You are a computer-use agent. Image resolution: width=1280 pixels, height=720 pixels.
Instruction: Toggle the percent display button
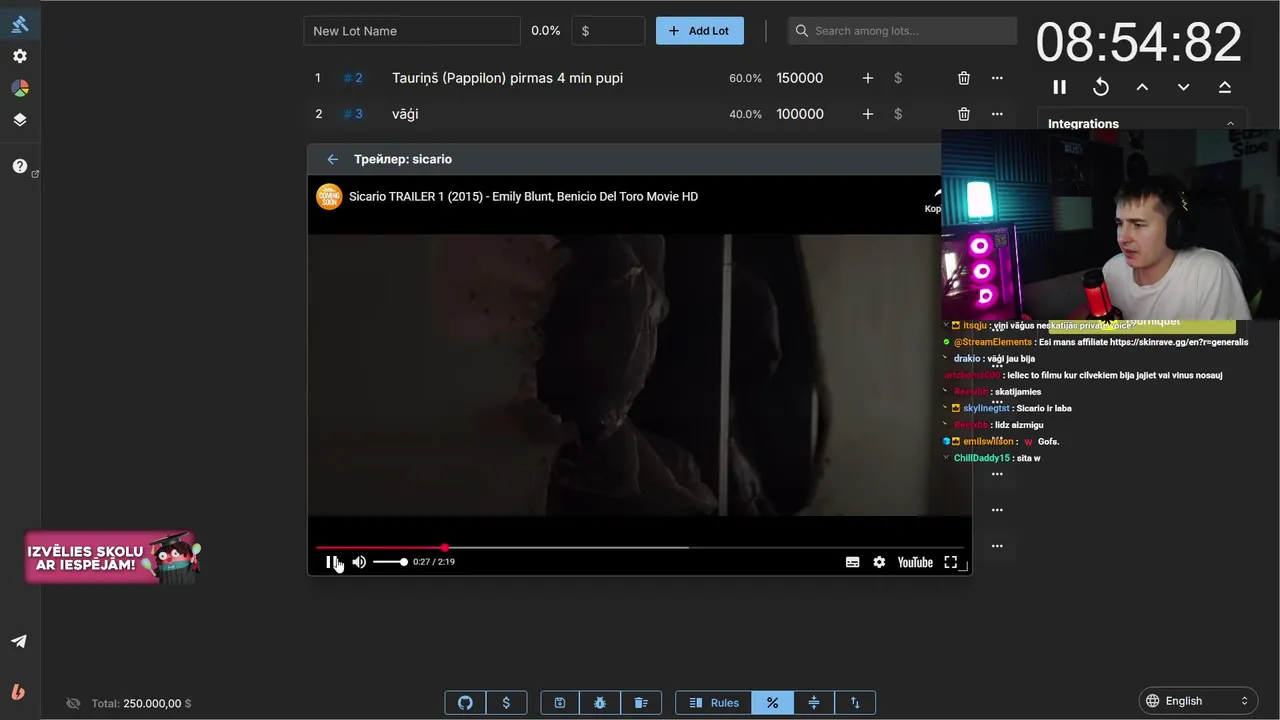pos(773,703)
